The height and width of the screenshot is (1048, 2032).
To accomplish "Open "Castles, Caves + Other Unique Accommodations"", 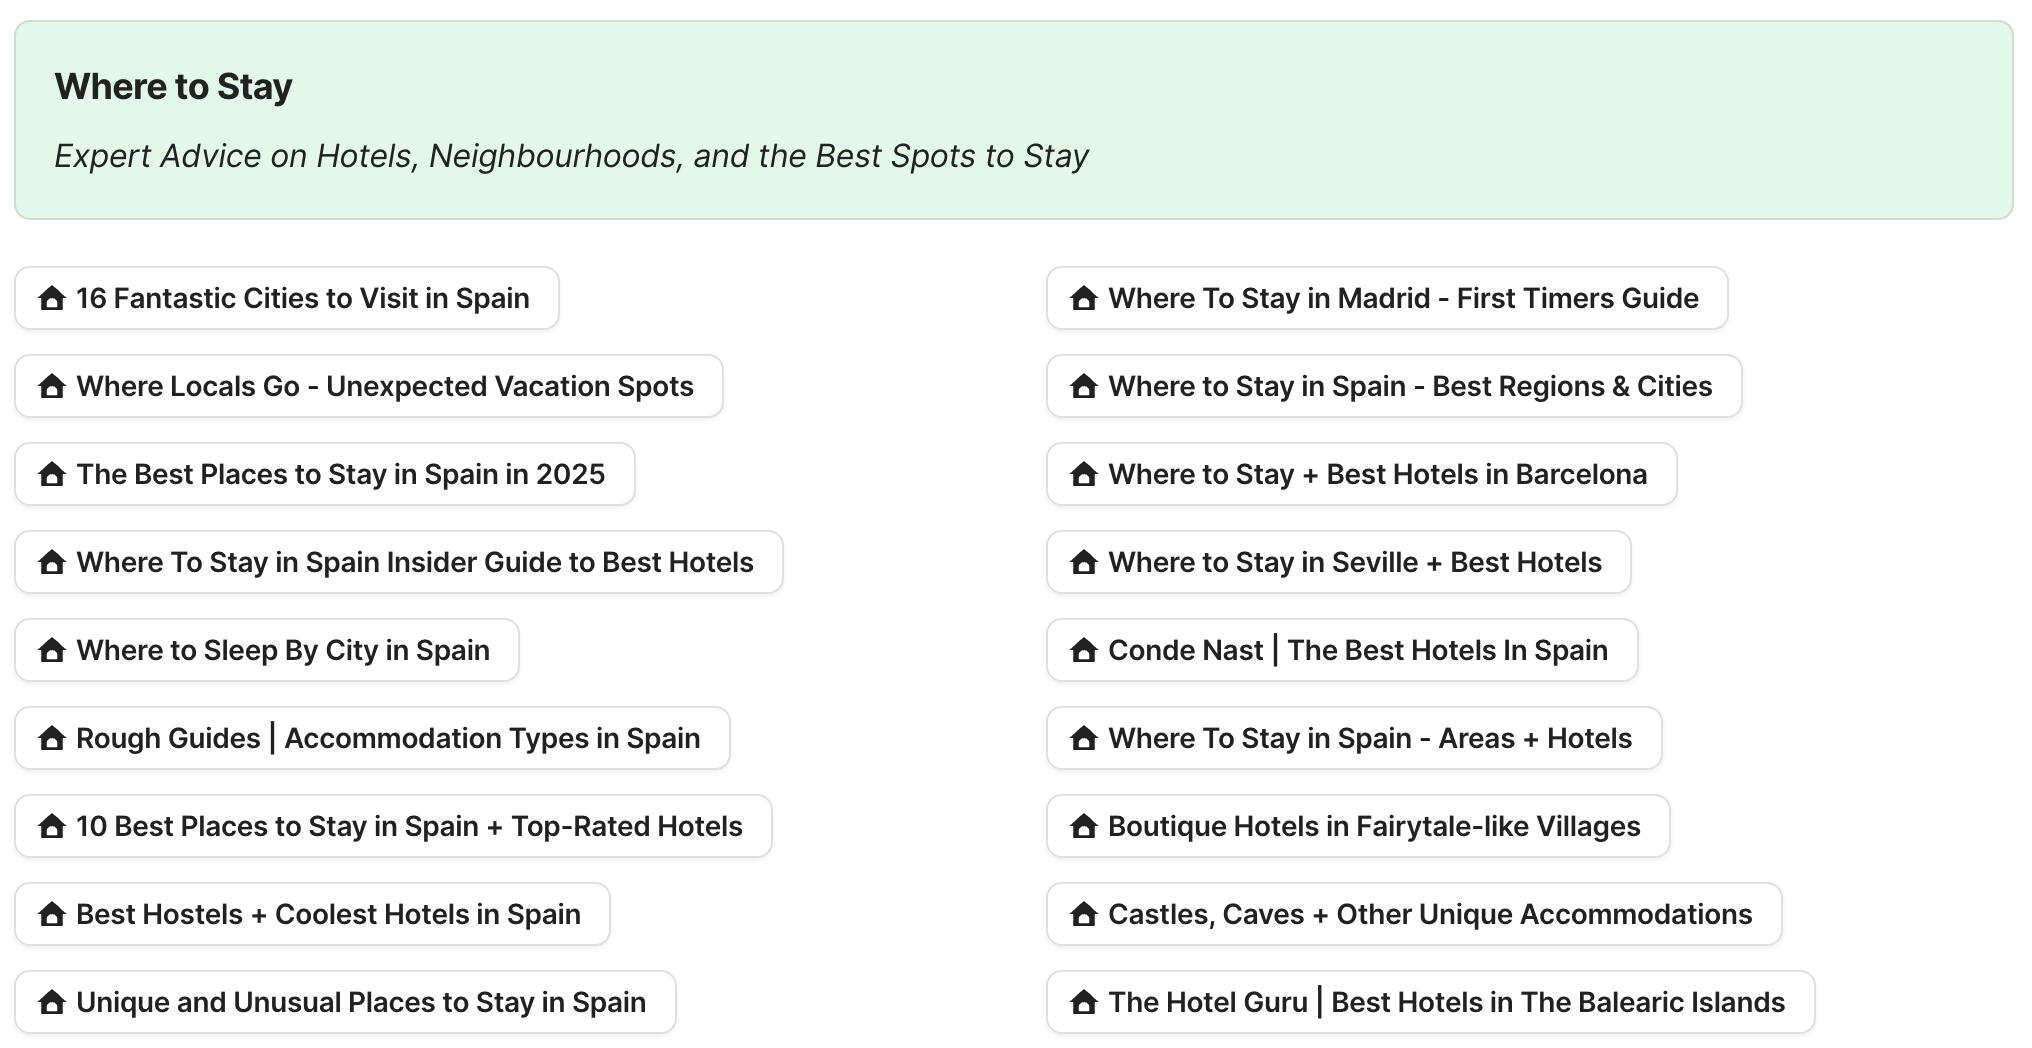I will (1414, 913).
